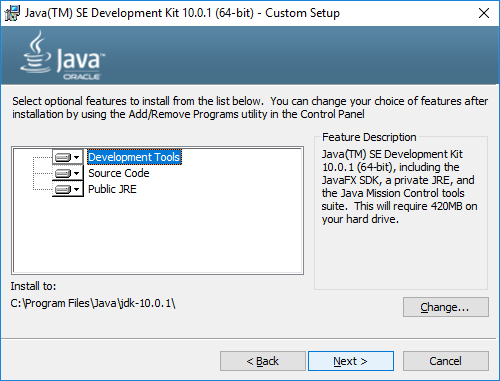This screenshot has width=500, height=381.
Task: Select the Source Code tree item
Action: (x=119, y=173)
